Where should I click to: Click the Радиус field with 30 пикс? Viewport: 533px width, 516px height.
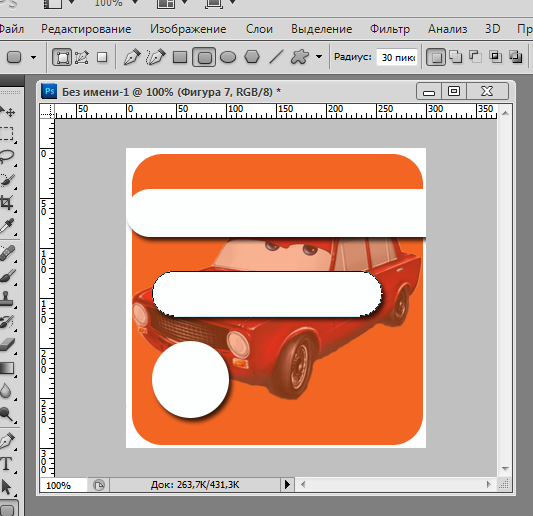point(397,57)
